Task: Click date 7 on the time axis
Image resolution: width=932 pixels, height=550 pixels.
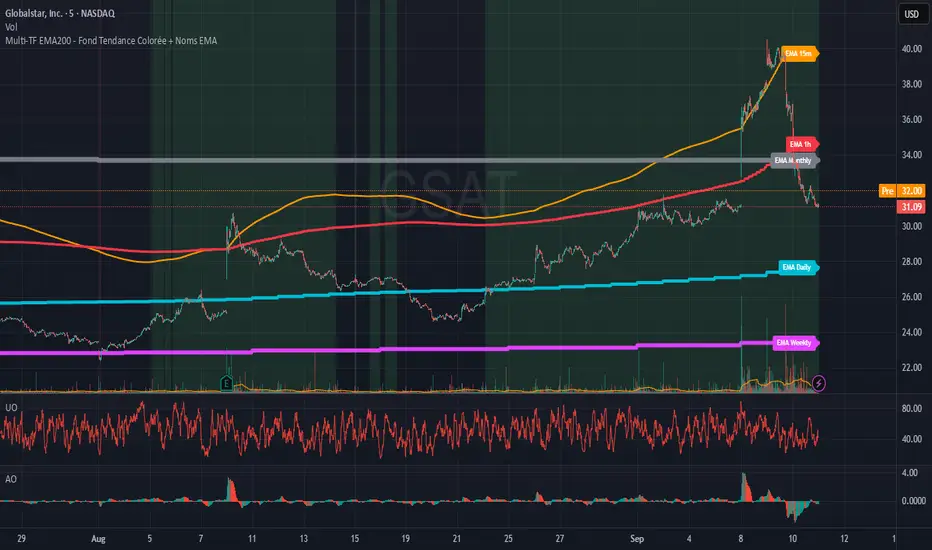Action: [200, 539]
